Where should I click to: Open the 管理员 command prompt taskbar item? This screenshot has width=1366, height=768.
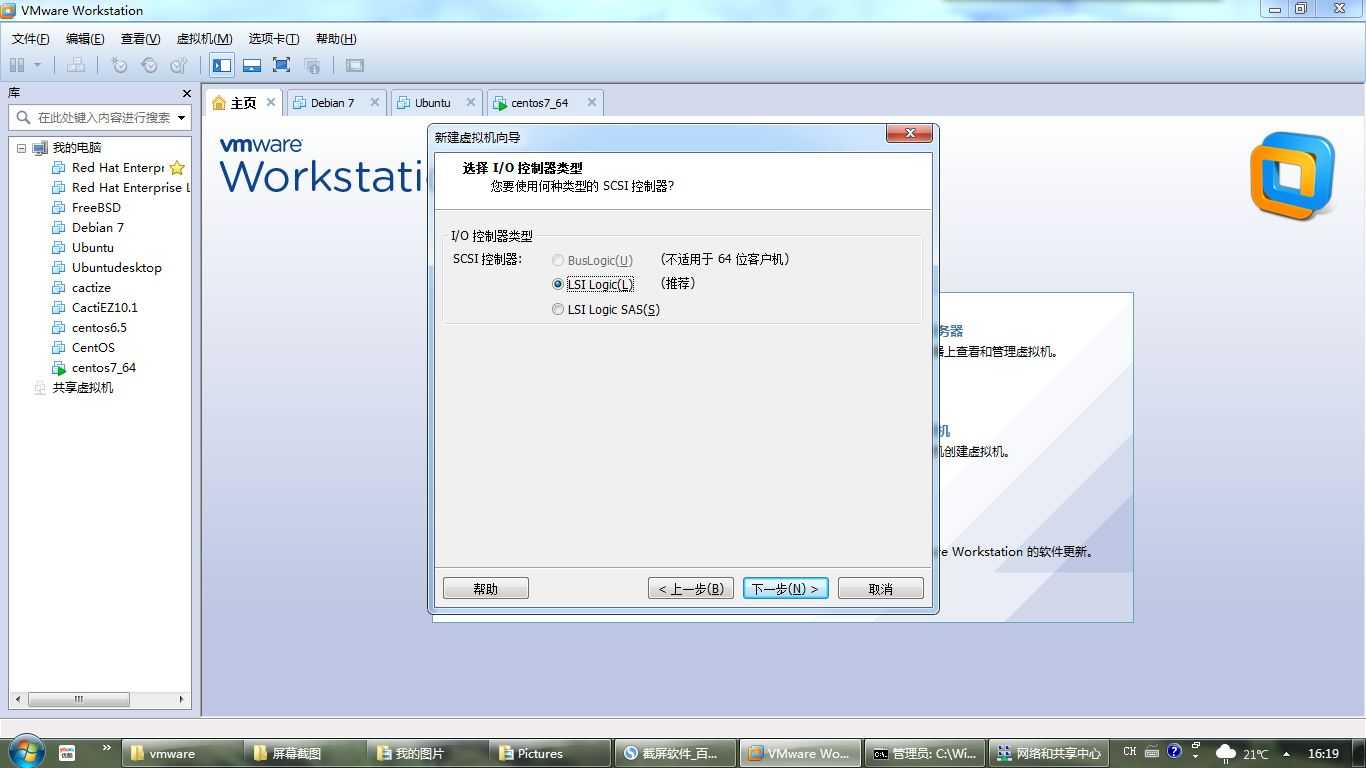(x=924, y=754)
